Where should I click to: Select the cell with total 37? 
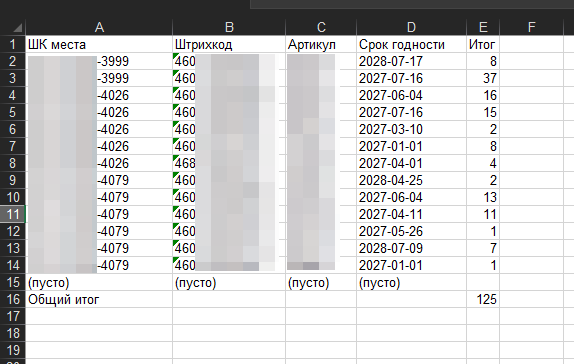483,78
